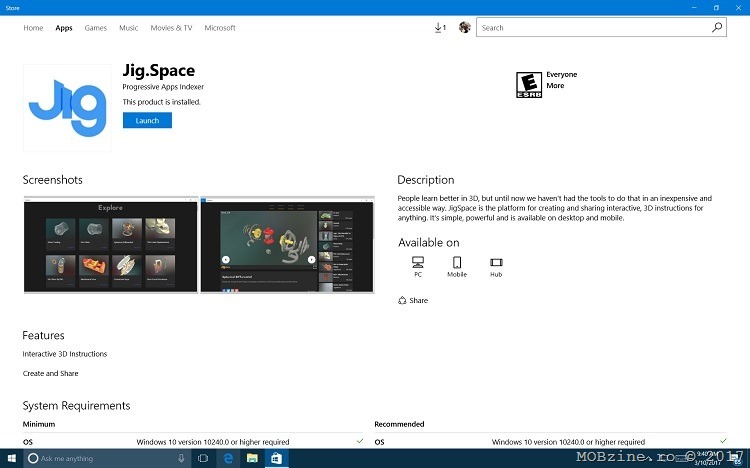The image size is (750, 468).
Task: Open the user account avatar
Action: (464, 27)
